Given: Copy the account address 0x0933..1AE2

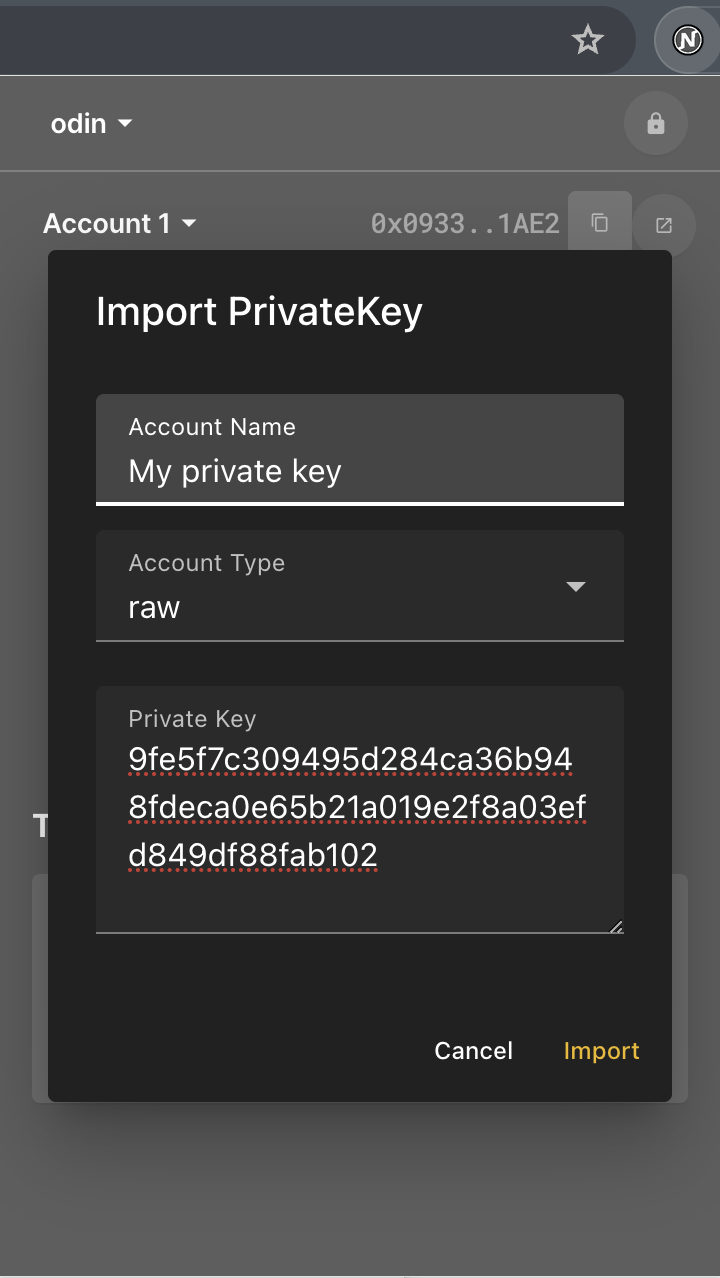Looking at the screenshot, I should point(600,224).
